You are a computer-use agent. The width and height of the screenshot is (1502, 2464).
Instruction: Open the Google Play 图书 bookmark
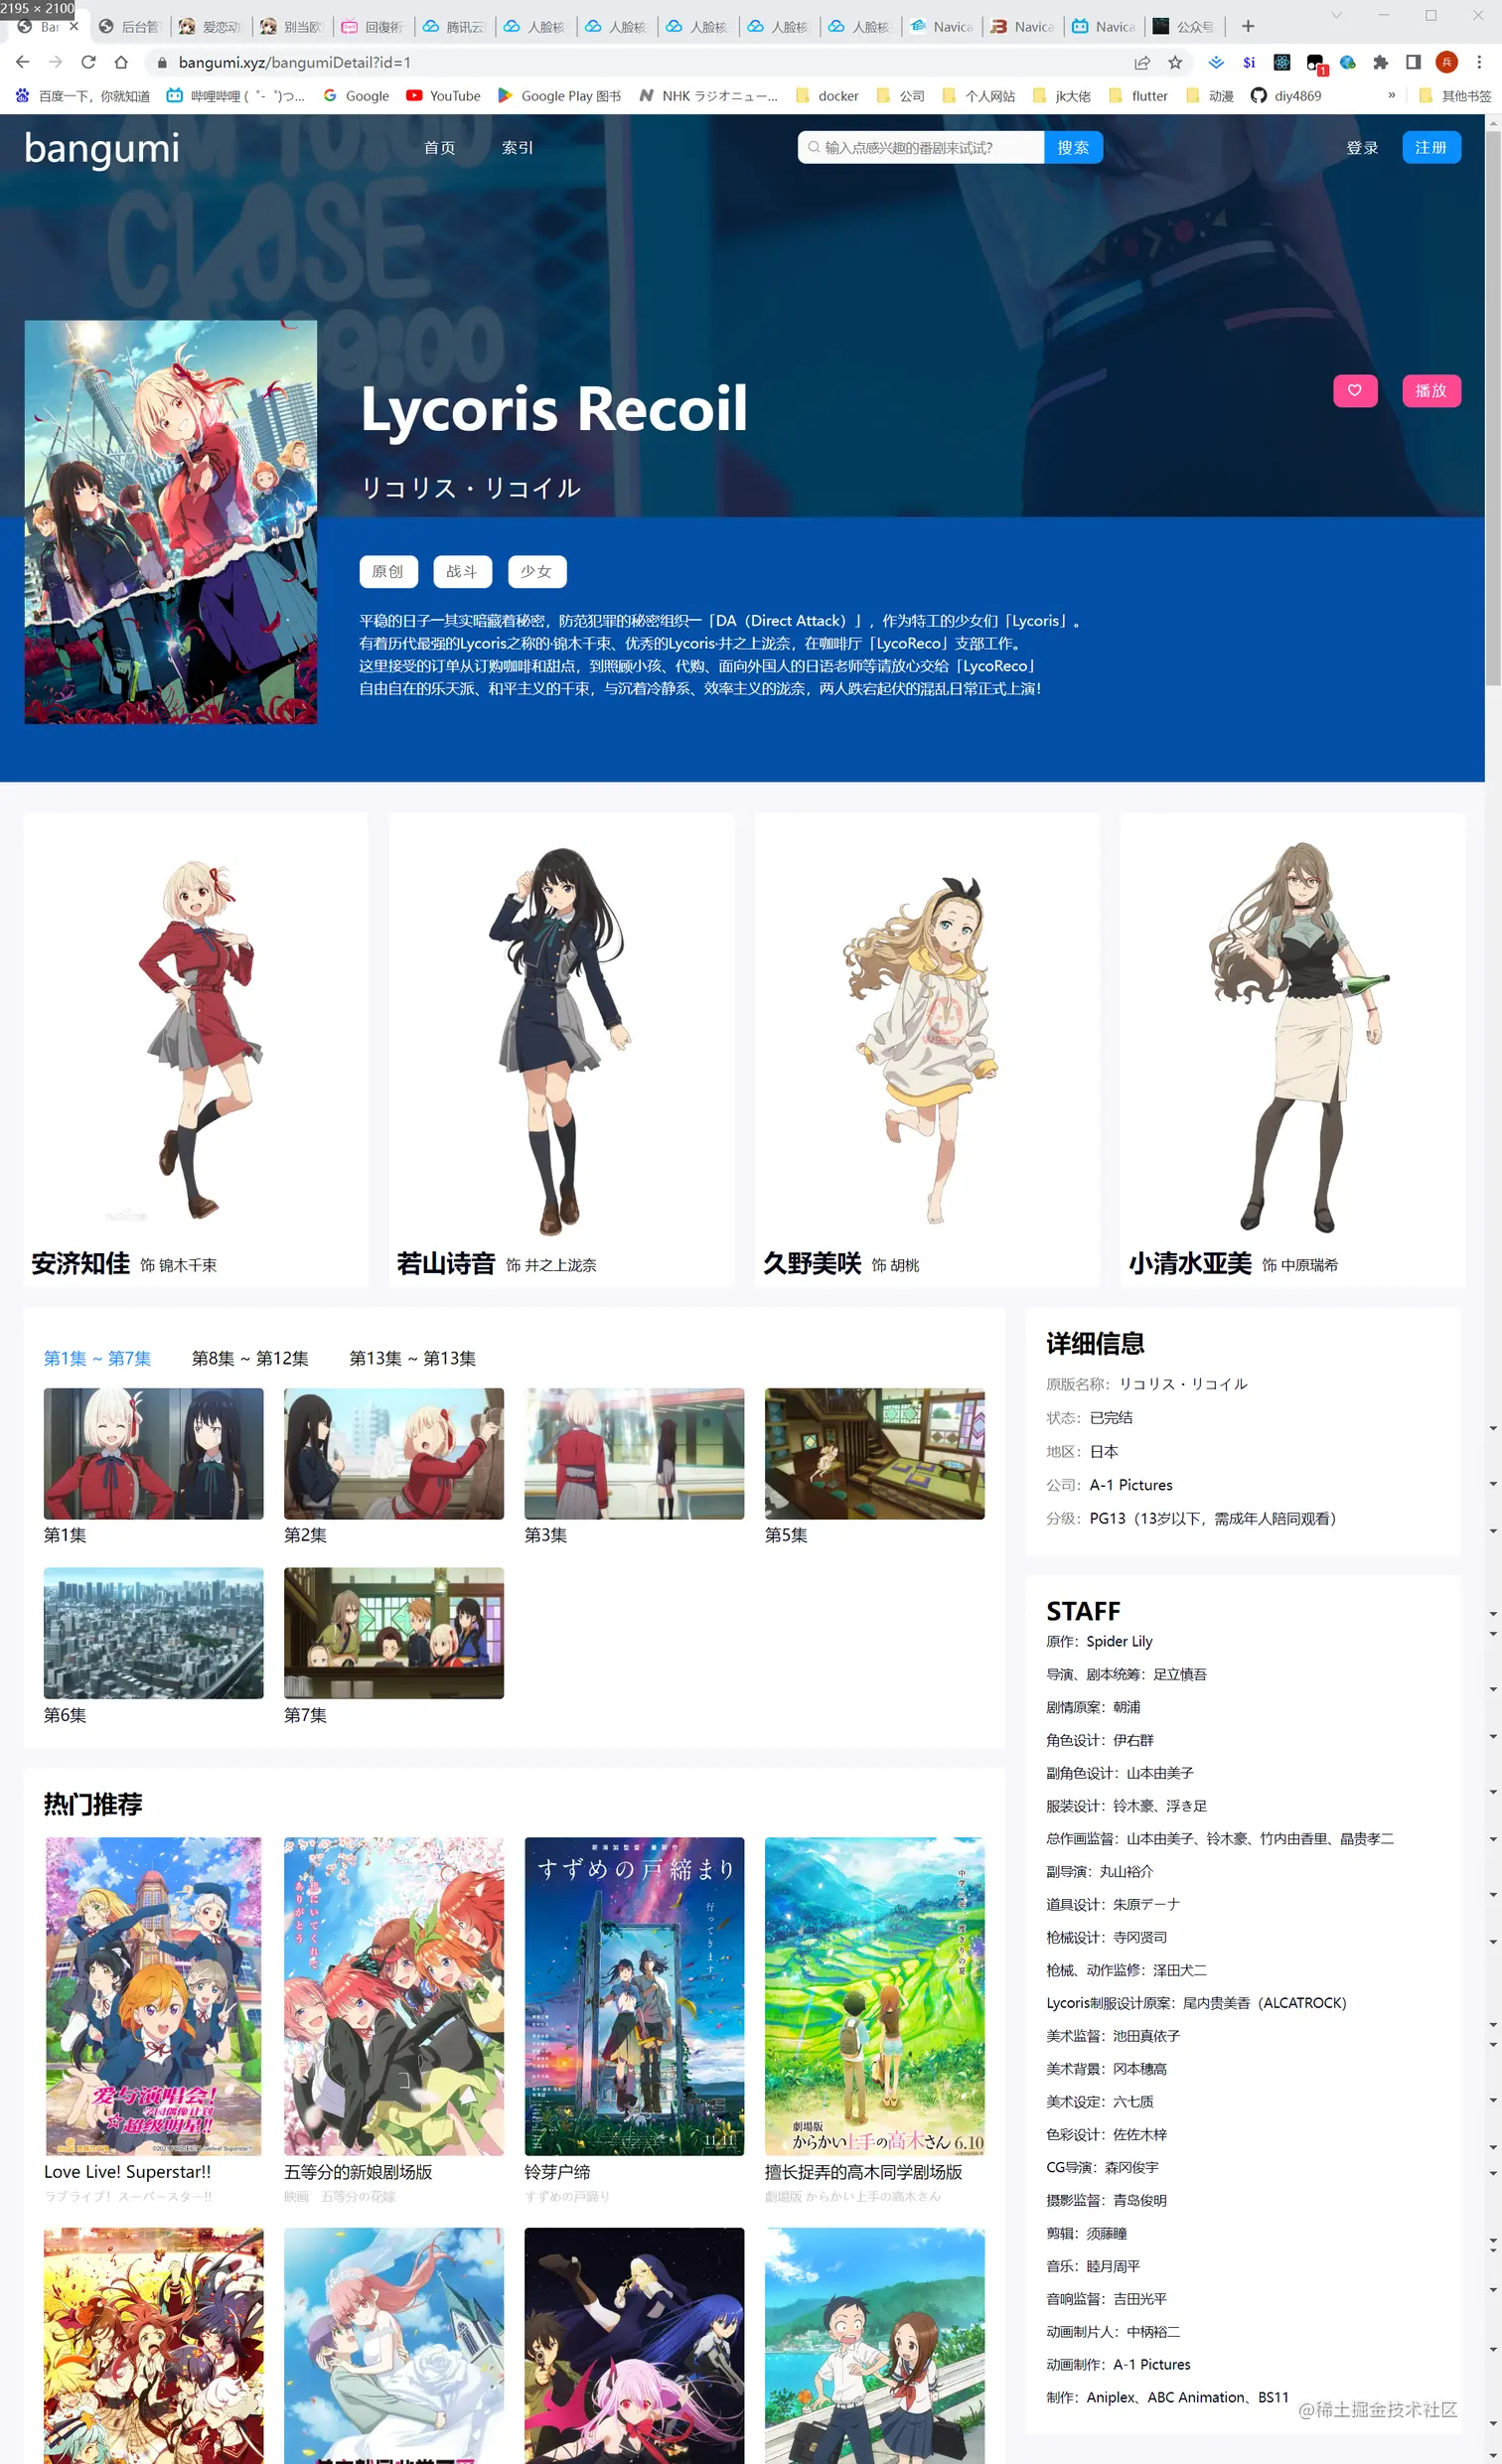pyautogui.click(x=559, y=96)
